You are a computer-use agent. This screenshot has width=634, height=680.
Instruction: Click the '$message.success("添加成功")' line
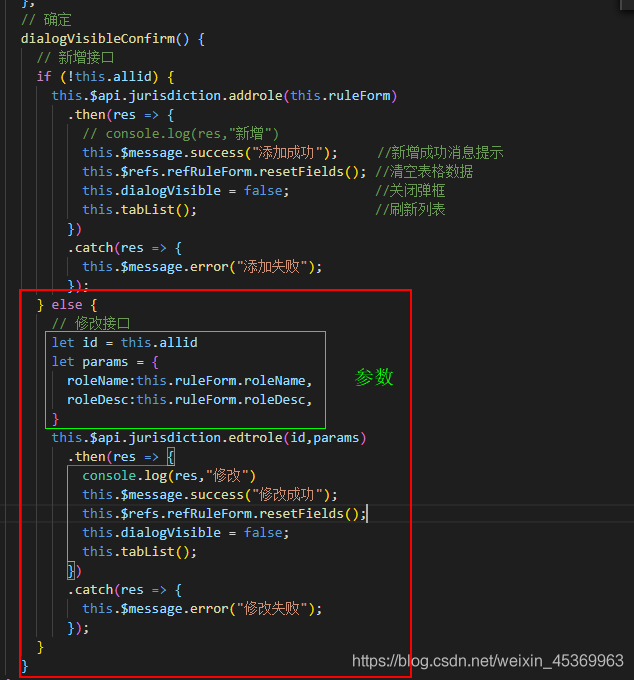tap(210, 153)
